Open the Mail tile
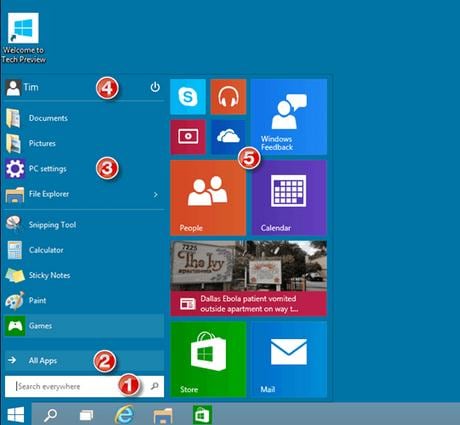This screenshot has height=425, width=460. coord(289,359)
